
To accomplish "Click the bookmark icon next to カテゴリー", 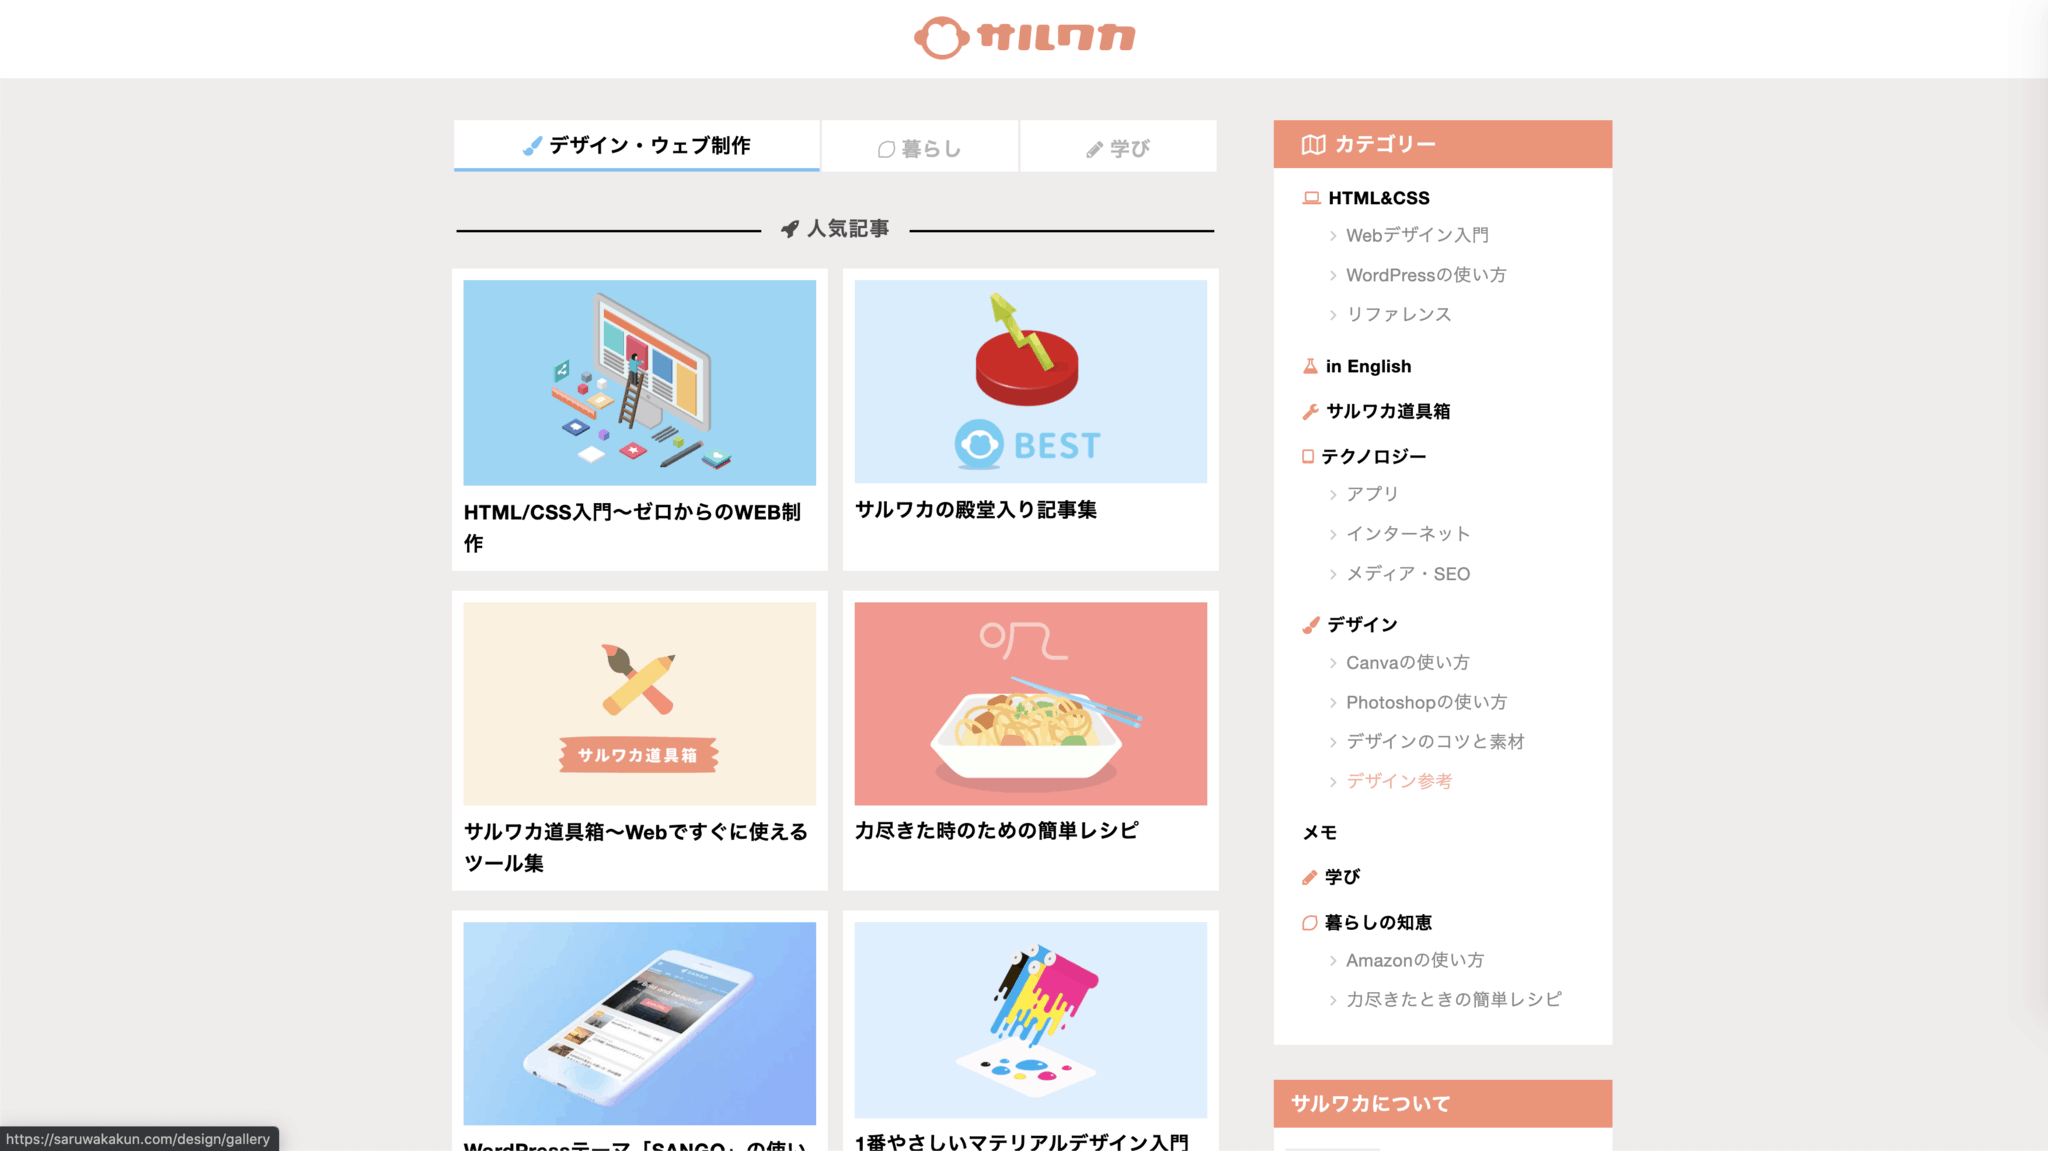I will click(1308, 142).
